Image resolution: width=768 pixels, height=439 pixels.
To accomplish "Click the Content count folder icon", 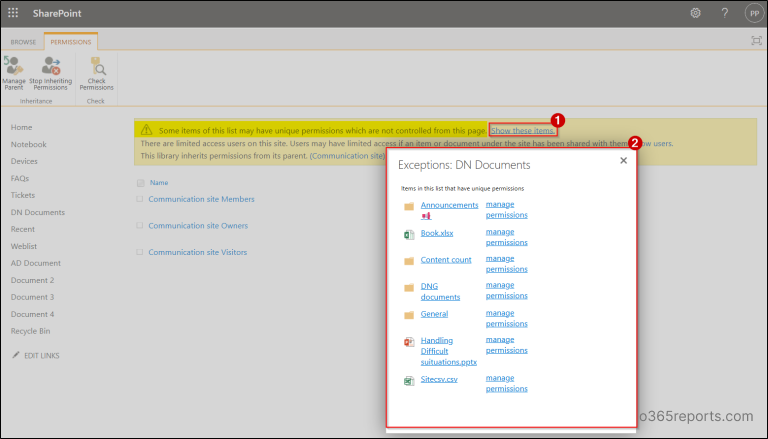I will pos(409,261).
